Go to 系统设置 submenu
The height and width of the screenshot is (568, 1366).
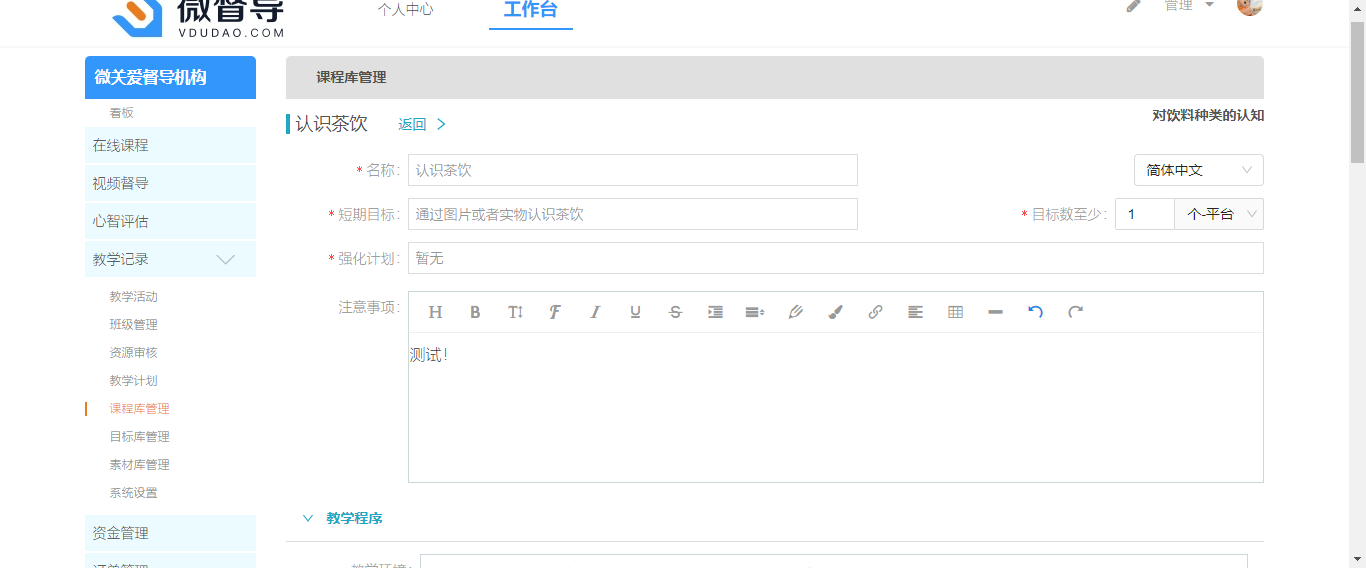pyautogui.click(x=133, y=493)
